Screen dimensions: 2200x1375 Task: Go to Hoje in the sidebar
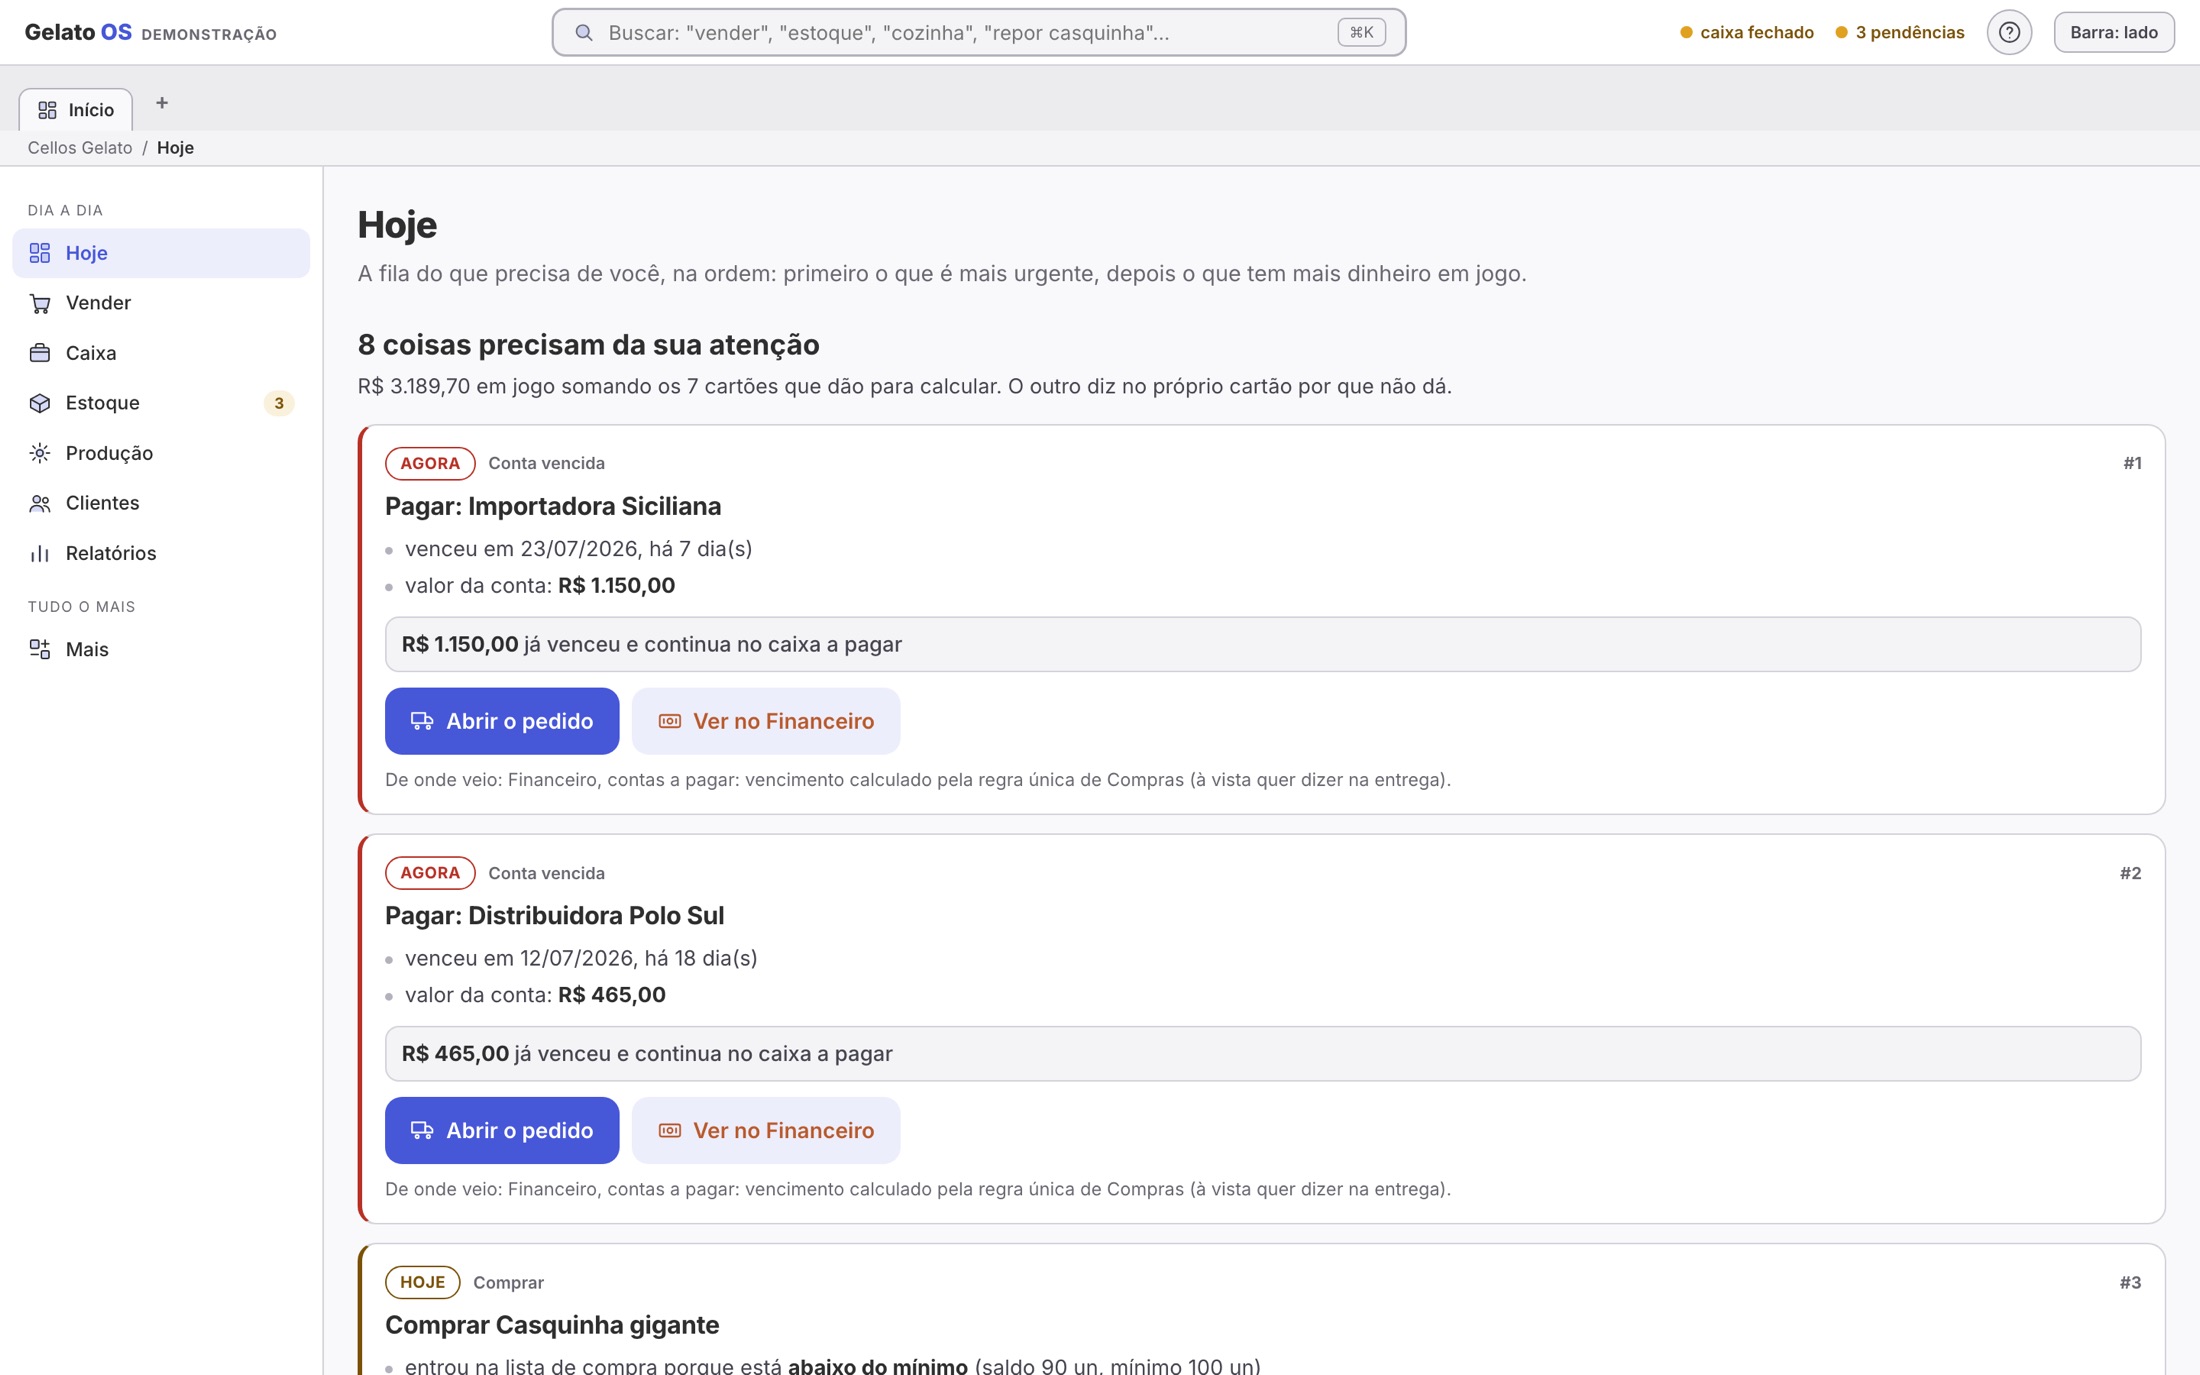161,253
